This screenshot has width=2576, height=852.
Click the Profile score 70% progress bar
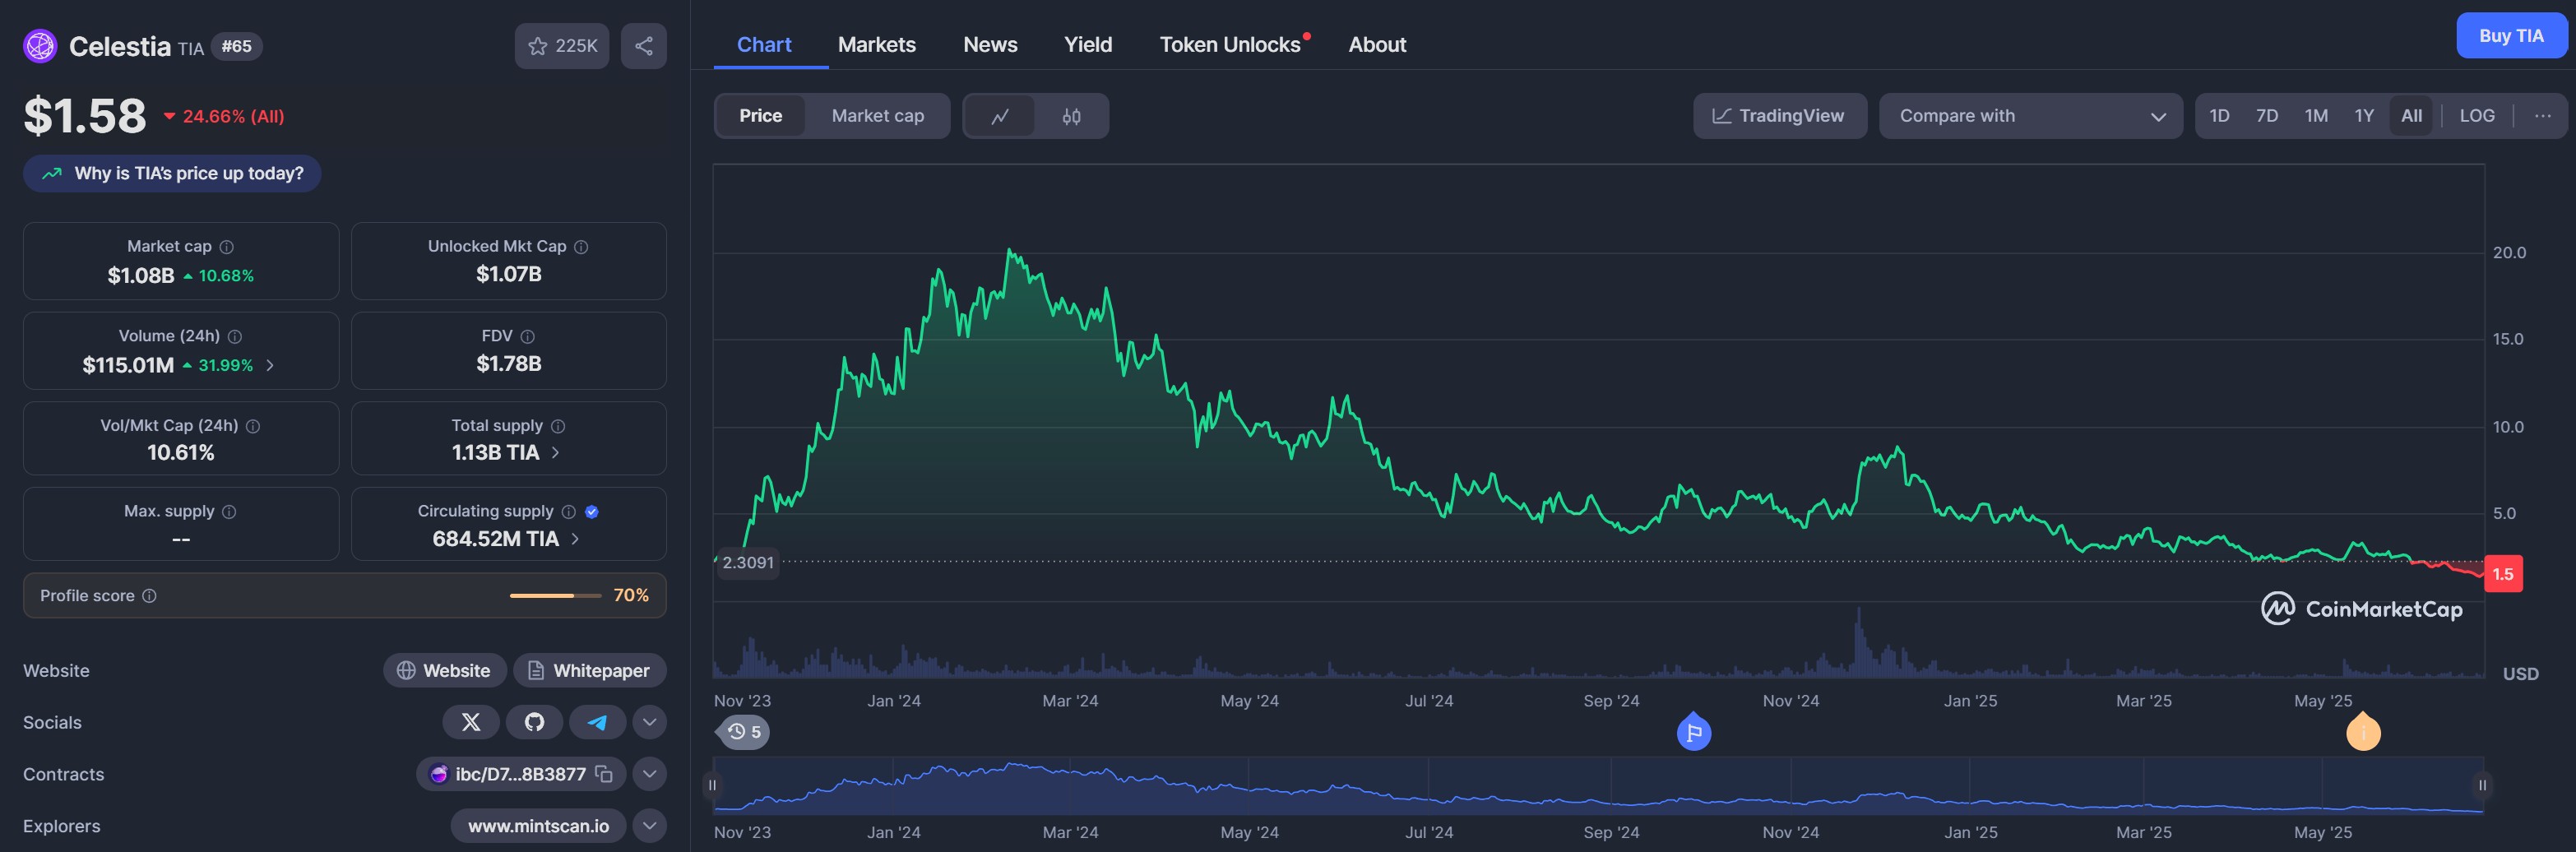tap(555, 596)
